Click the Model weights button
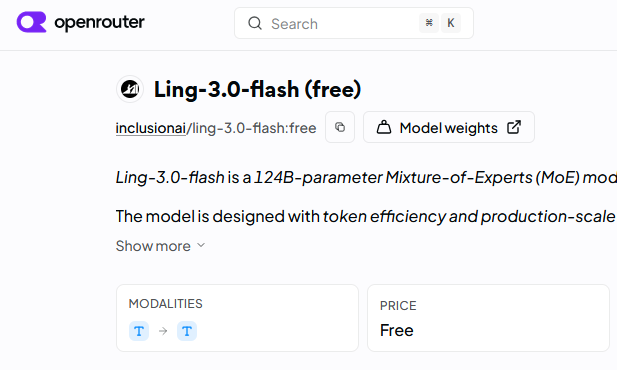Image resolution: width=617 pixels, height=370 pixels. coord(449,127)
